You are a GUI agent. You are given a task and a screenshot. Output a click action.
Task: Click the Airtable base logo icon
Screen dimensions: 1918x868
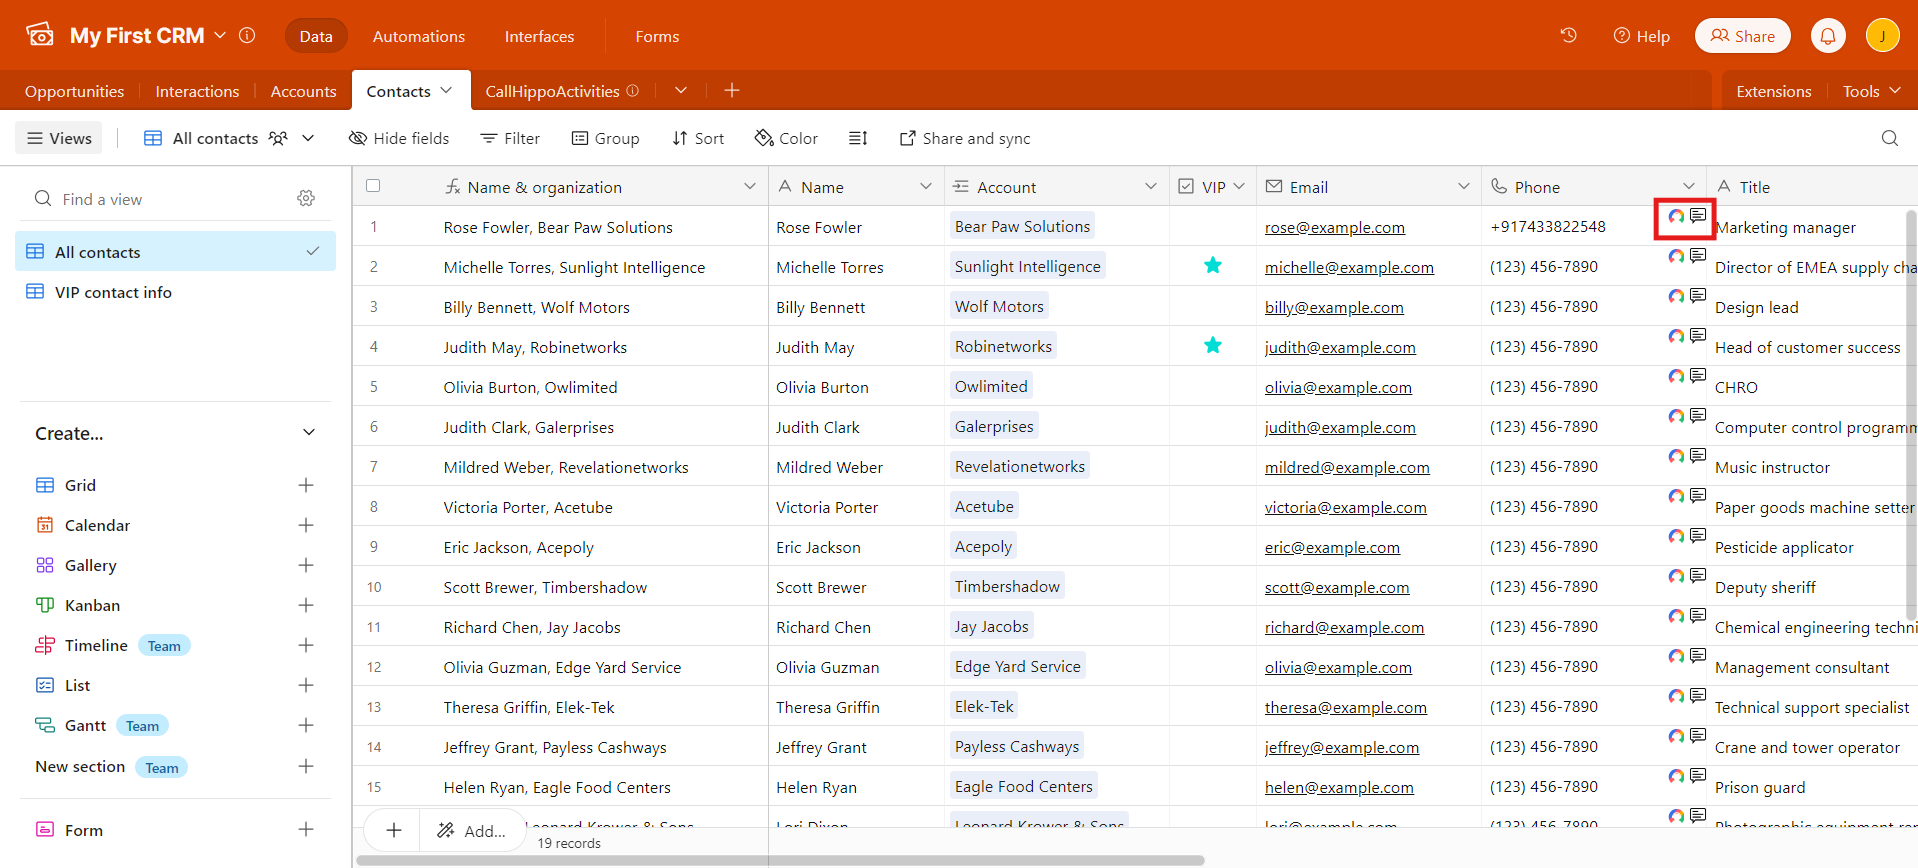coord(40,35)
